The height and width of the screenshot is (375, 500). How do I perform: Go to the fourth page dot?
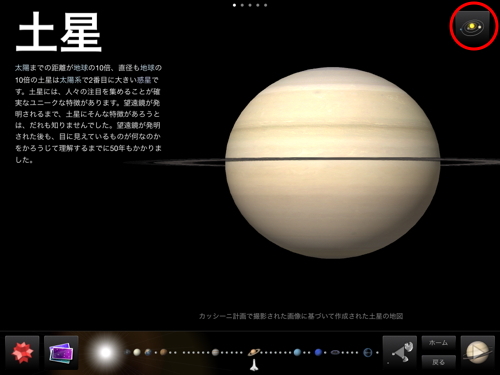[258, 5]
